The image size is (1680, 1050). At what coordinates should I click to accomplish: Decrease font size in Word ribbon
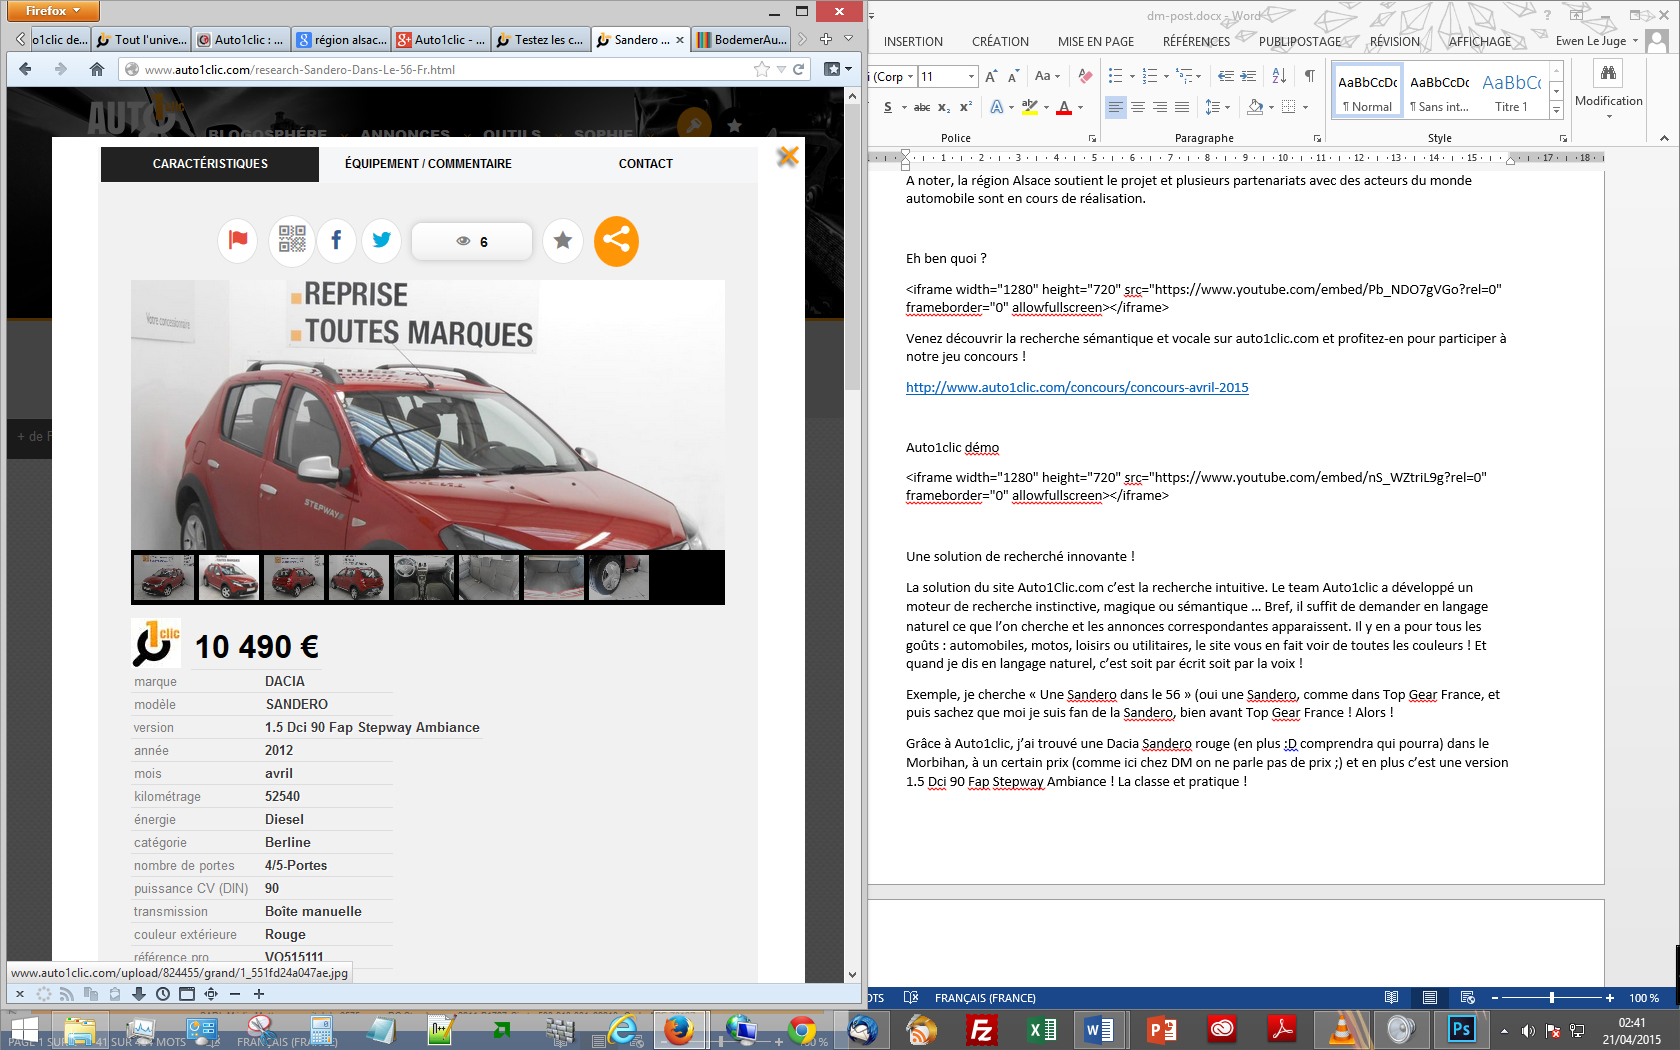tap(1013, 76)
